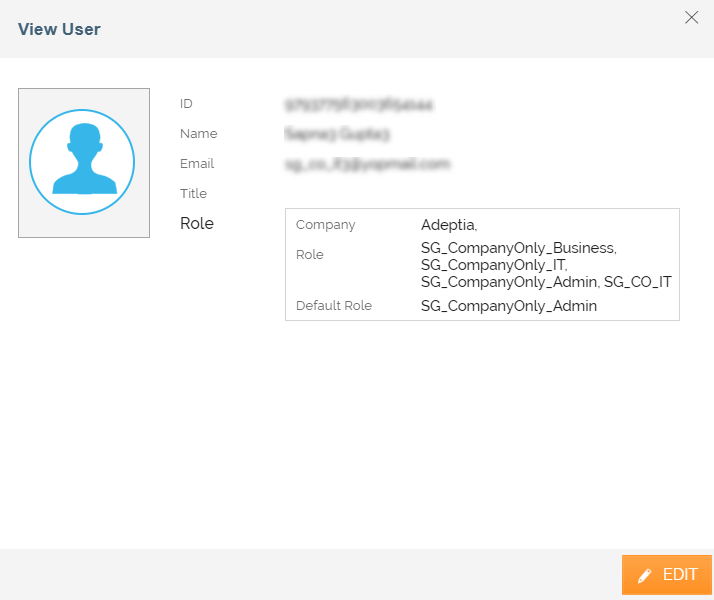The width and height of the screenshot is (714, 600).
Task: Select the SG_CO_IT role text
Action: pos(637,283)
